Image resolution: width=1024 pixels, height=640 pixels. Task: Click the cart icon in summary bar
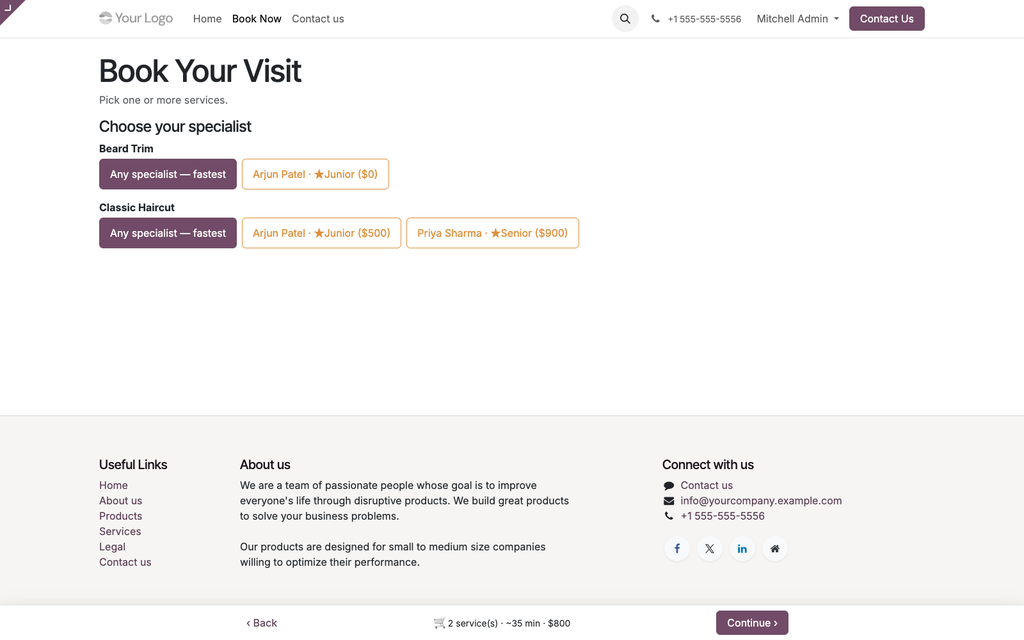point(440,623)
